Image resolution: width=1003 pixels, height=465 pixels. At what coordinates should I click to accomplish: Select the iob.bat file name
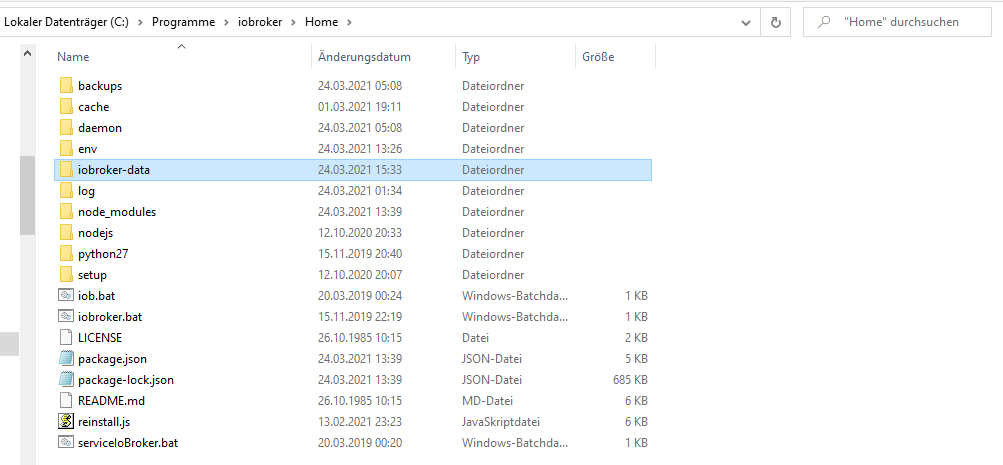97,296
